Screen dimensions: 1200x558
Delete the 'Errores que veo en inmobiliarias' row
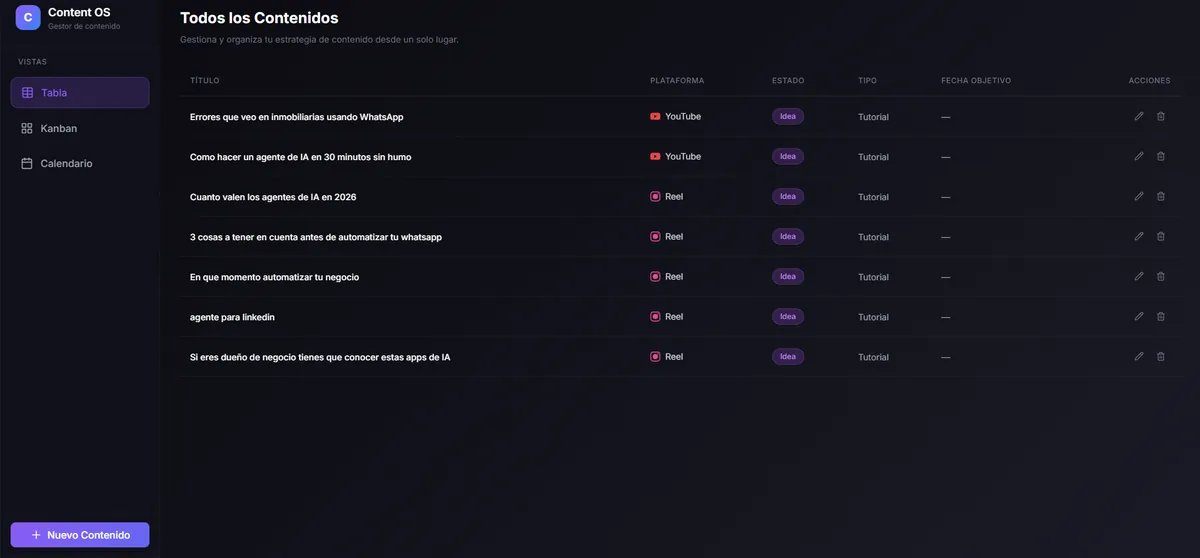point(1161,116)
